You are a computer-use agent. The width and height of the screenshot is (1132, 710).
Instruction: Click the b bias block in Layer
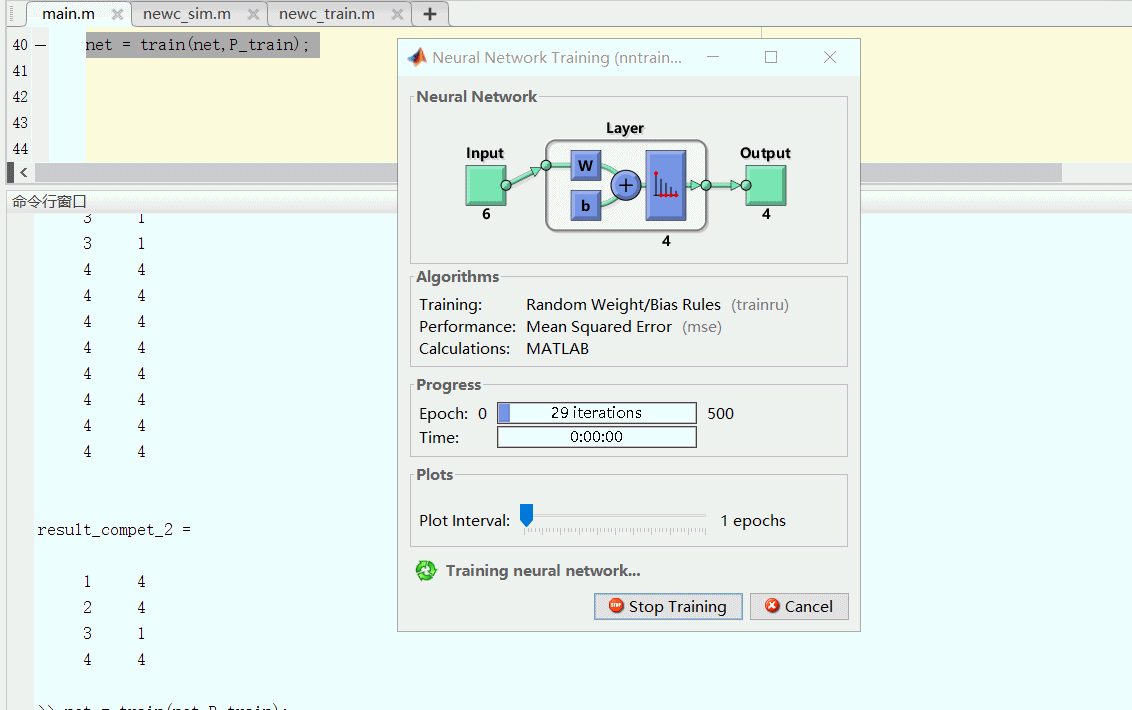click(585, 205)
